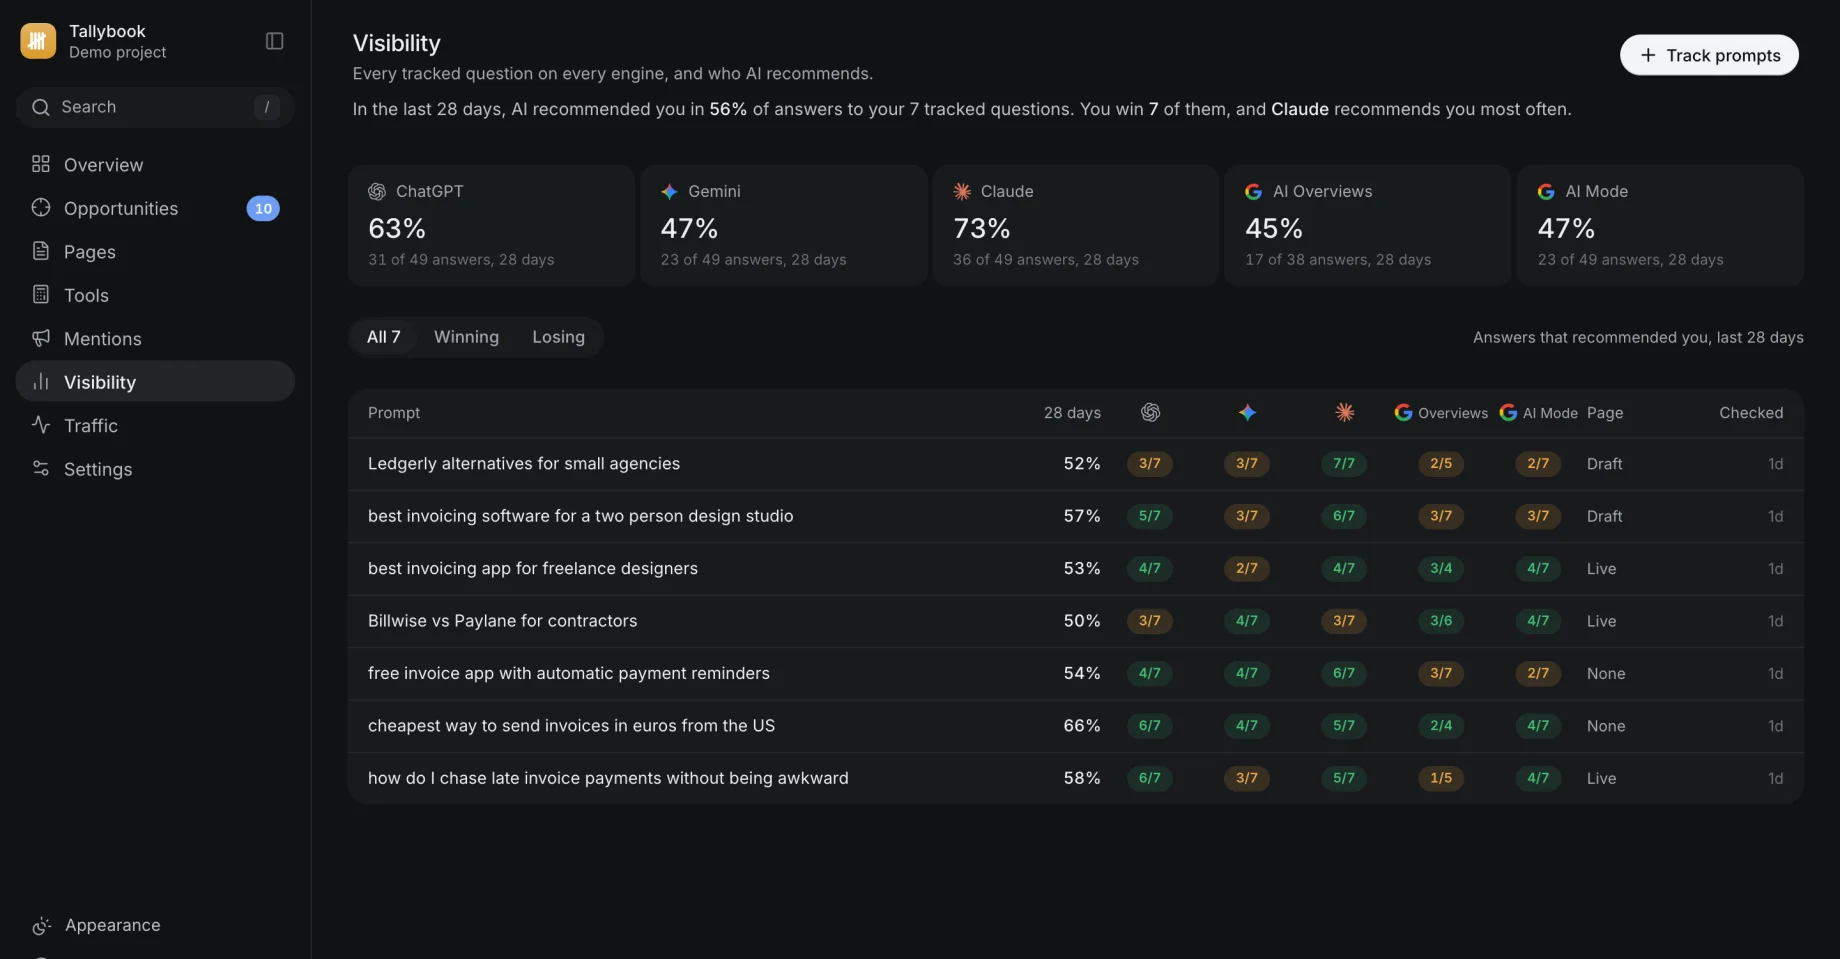Open the Claude 73% summary card
The height and width of the screenshot is (959, 1840).
(x=1076, y=226)
